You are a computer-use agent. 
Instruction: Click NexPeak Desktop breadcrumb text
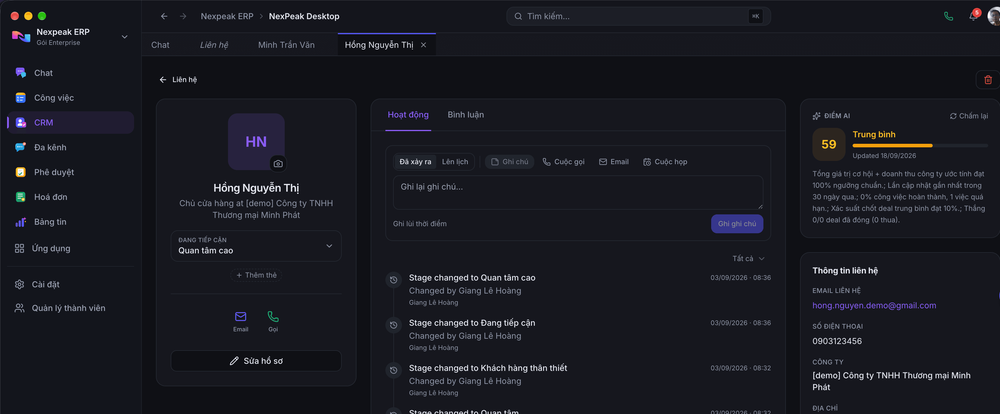pos(304,16)
